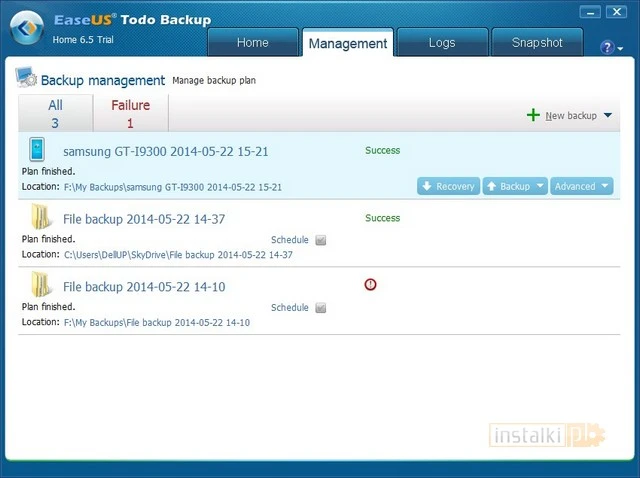Open the help question mark icon

click(x=607, y=47)
